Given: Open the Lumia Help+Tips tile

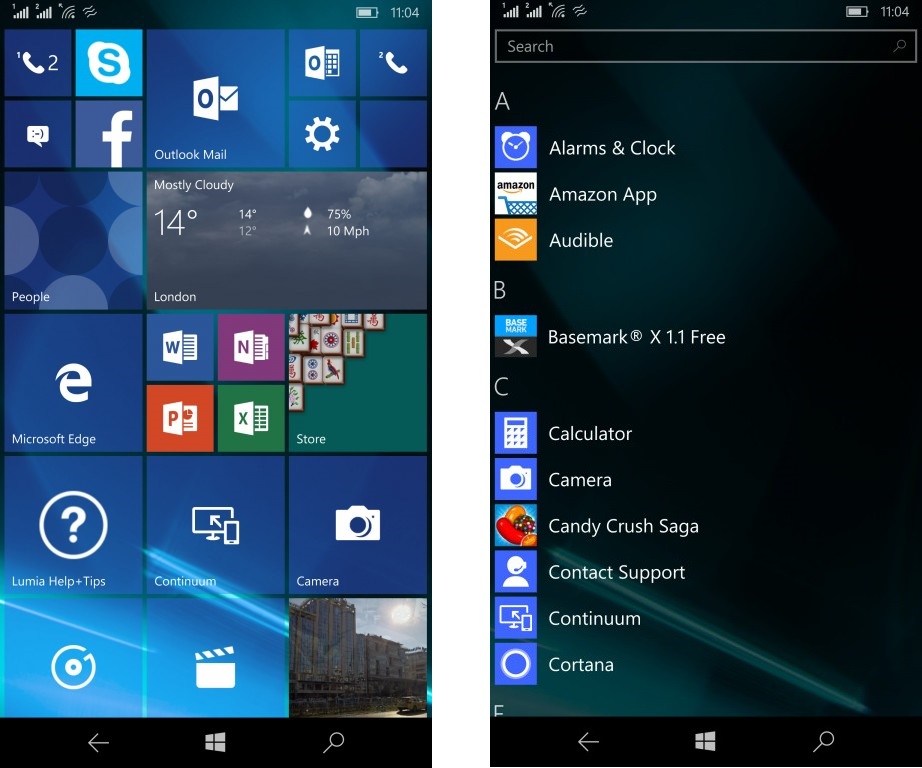Looking at the screenshot, I should [74, 525].
